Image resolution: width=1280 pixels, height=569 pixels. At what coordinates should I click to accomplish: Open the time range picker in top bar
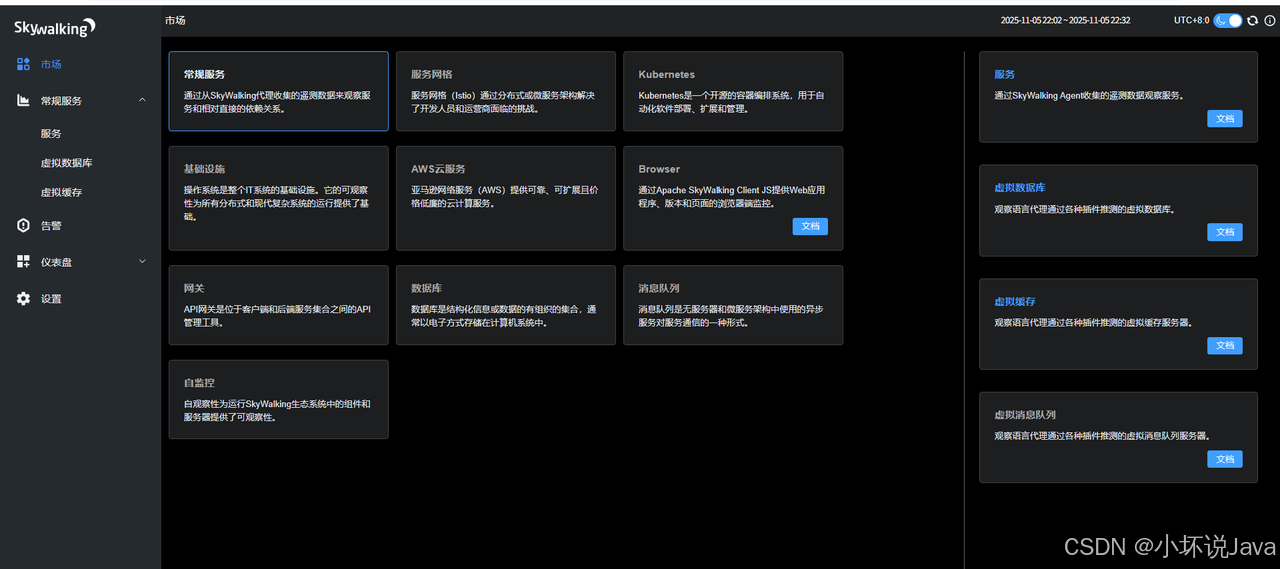pyautogui.click(x=1065, y=20)
